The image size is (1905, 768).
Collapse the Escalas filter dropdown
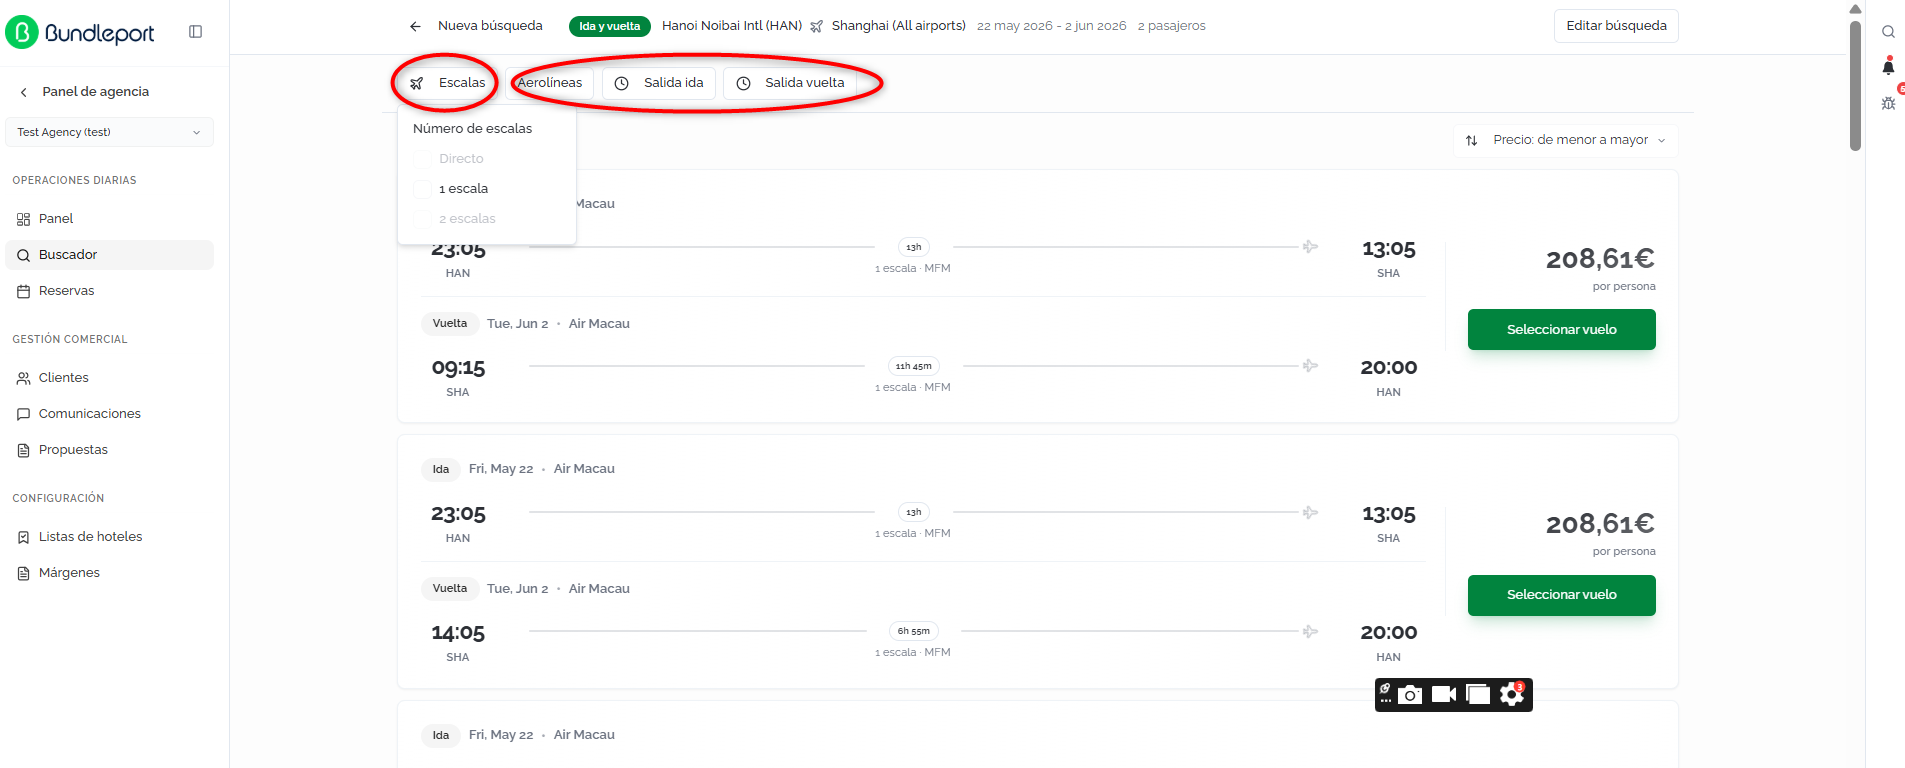(x=447, y=83)
